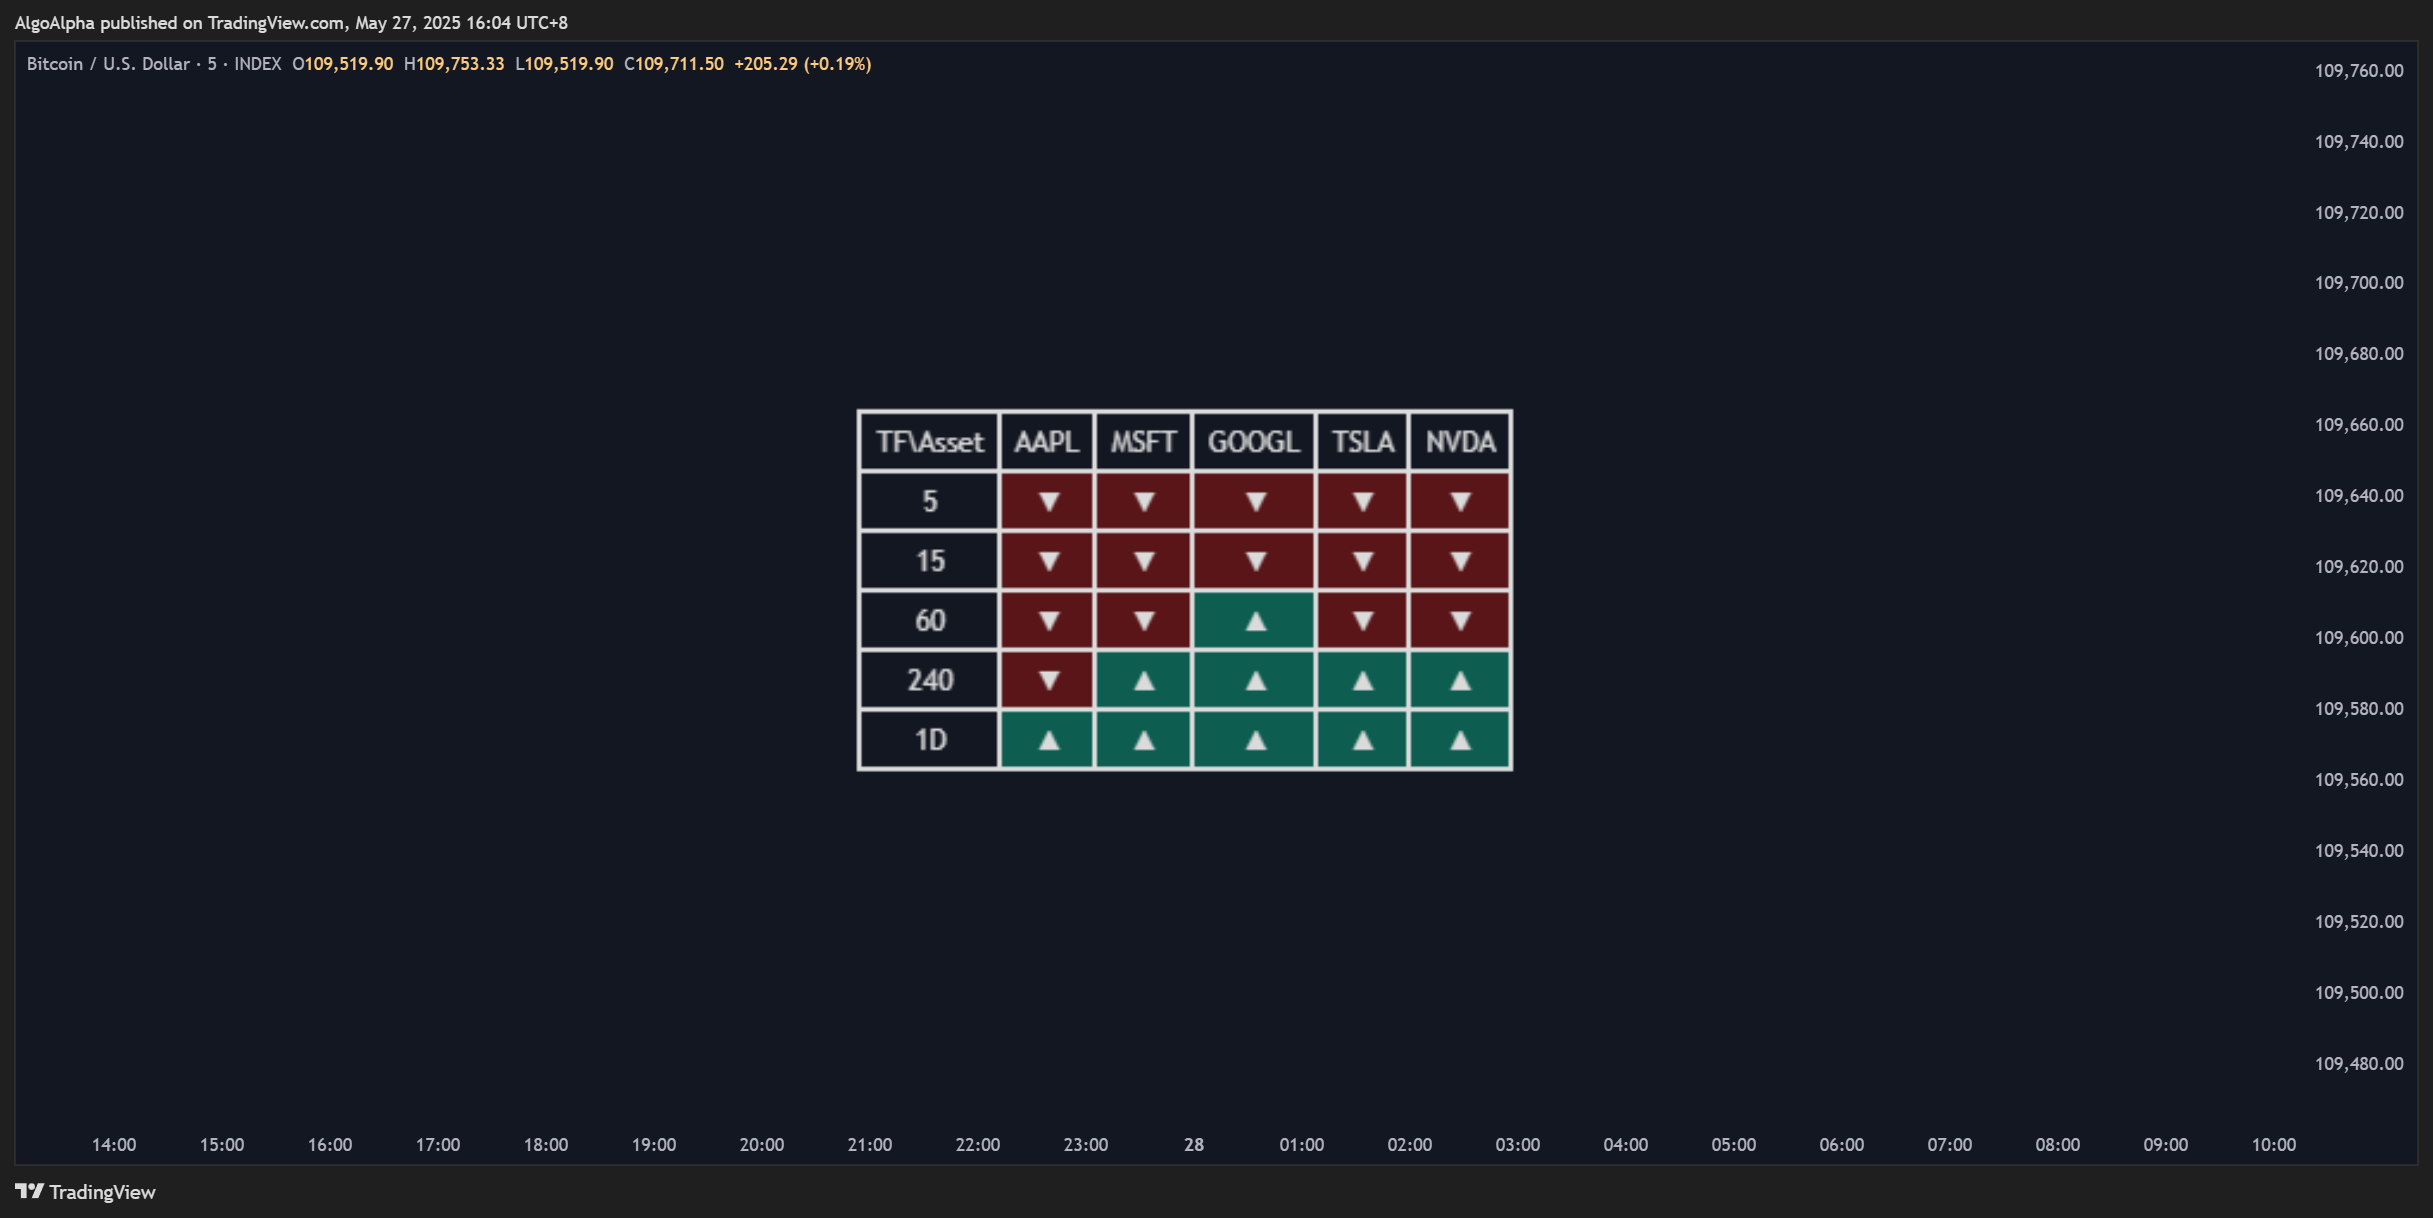This screenshot has height=1218, width=2433.
Task: Click the +205.29 (+0.19%) change value
Action: click(x=803, y=64)
